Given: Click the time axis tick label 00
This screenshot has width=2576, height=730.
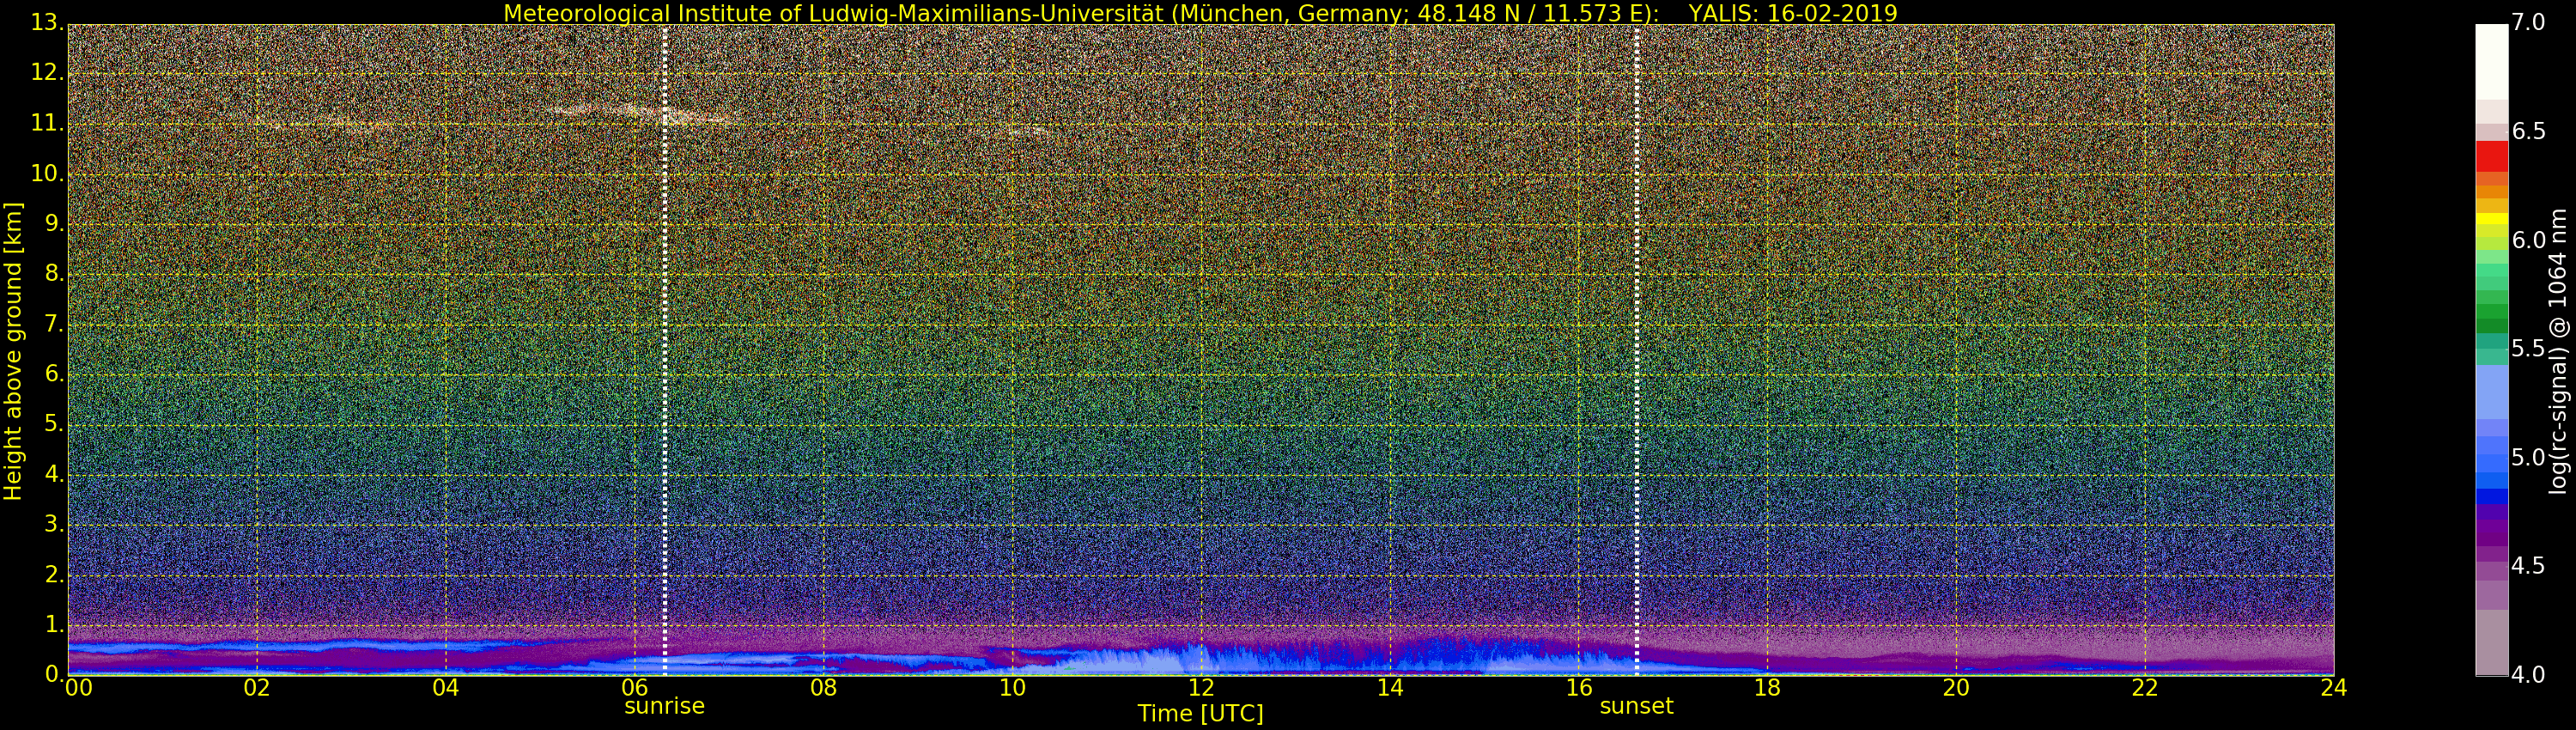Looking at the screenshot, I should (78, 688).
